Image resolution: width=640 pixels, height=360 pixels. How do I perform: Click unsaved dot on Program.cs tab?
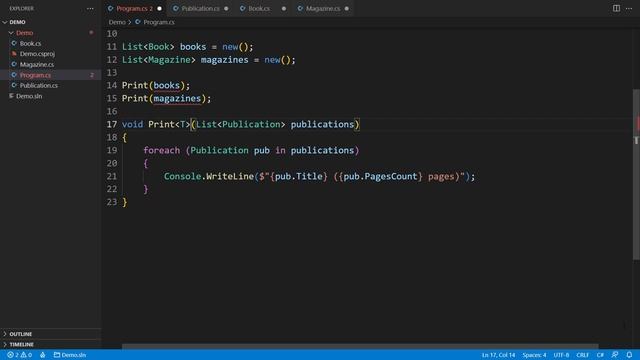click(160, 9)
